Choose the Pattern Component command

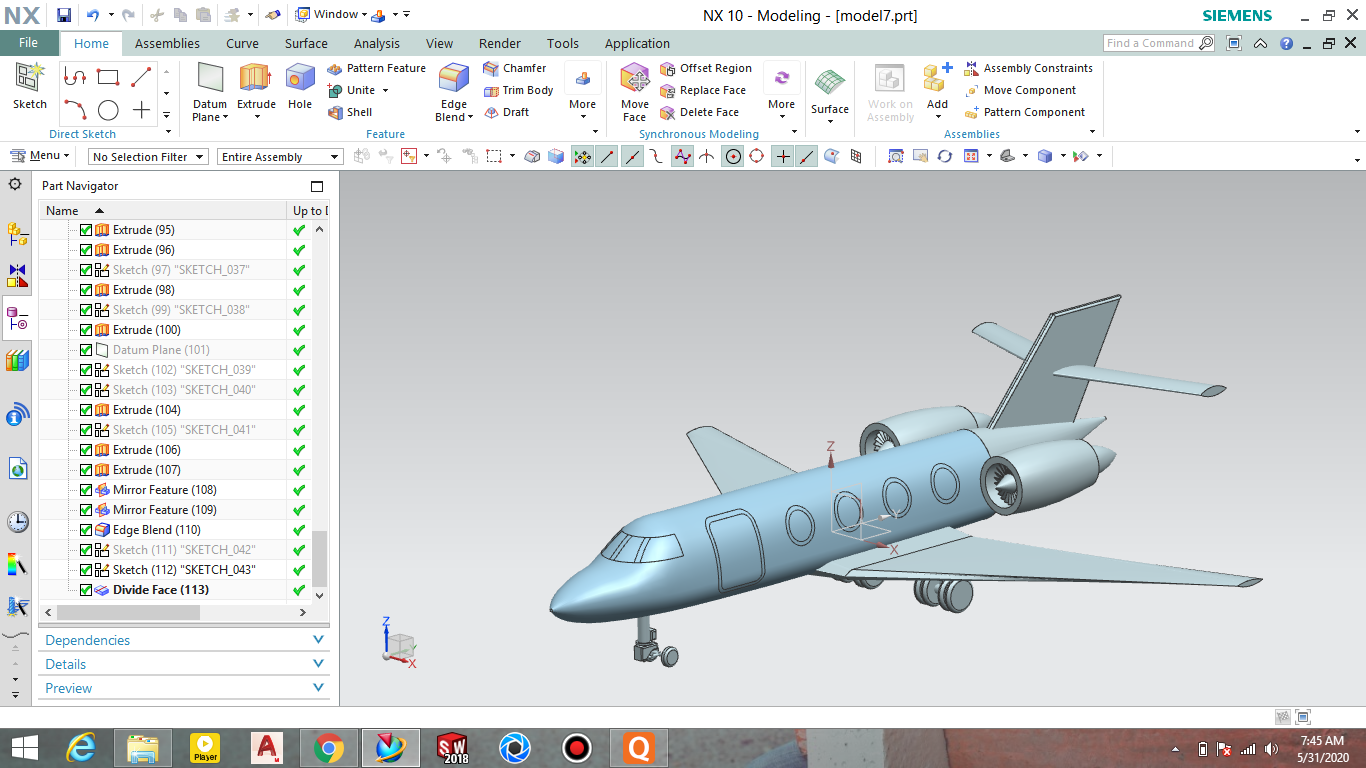click(x=1024, y=112)
